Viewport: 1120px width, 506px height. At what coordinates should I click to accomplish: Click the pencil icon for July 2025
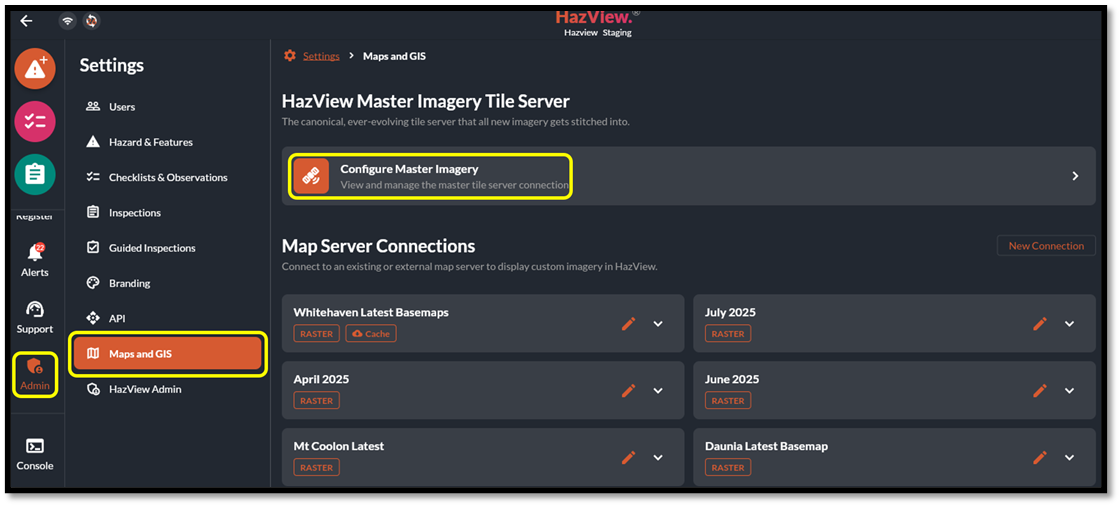[1040, 323]
